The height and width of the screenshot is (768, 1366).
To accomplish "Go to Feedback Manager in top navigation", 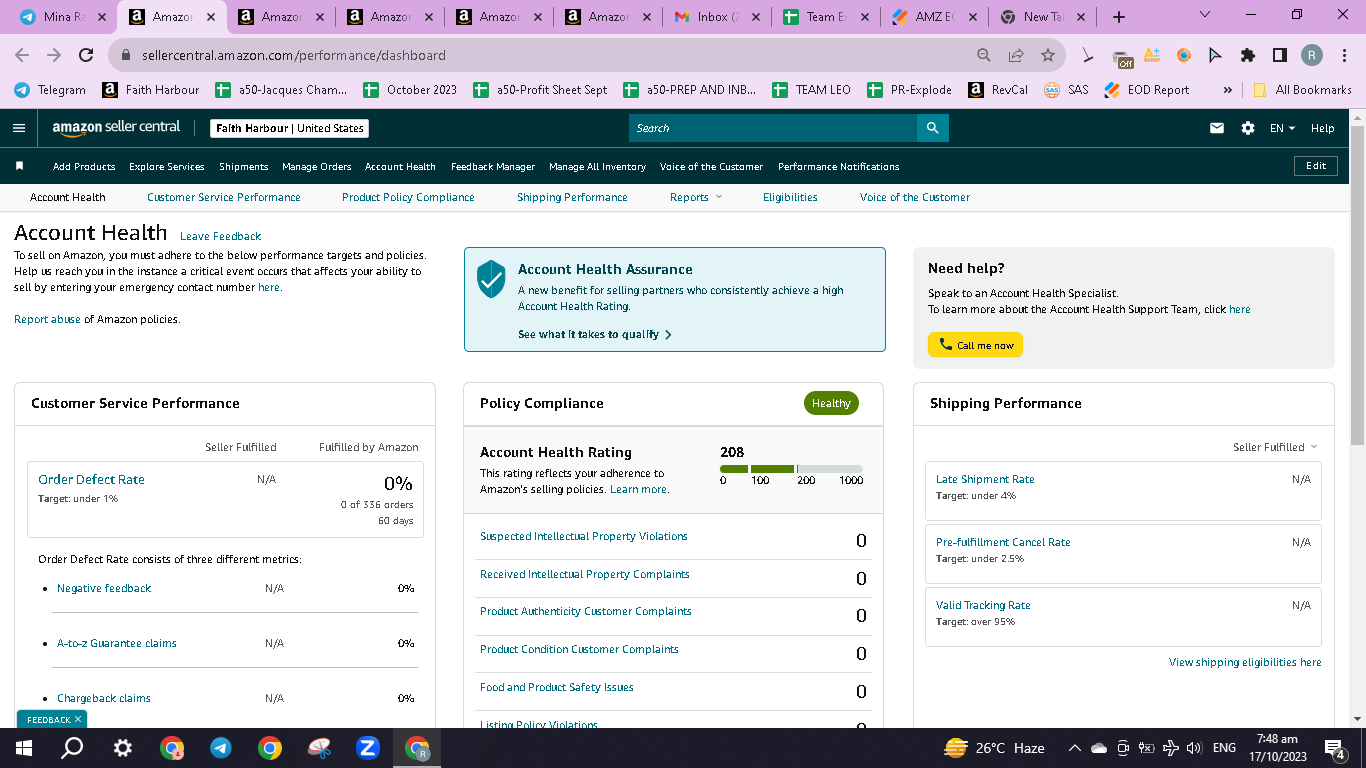I will point(493,166).
